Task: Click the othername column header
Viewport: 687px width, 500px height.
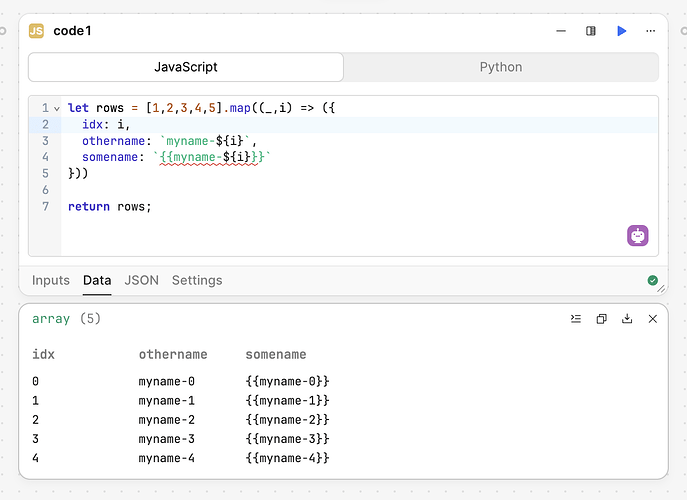Action: pos(173,354)
